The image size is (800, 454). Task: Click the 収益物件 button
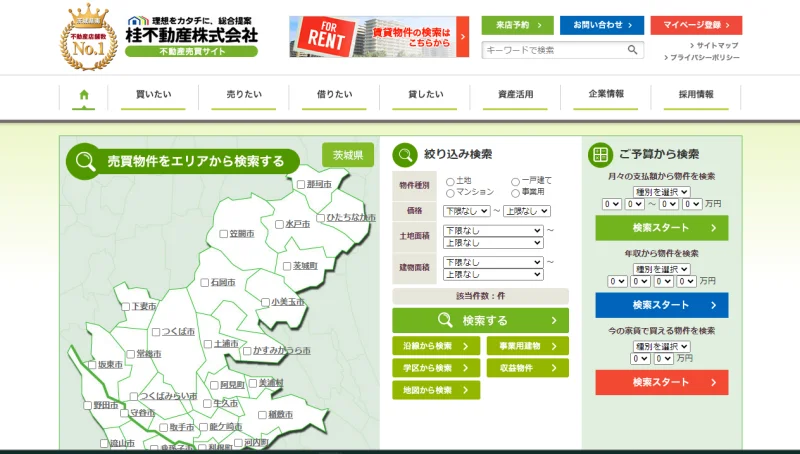pyautogui.click(x=528, y=368)
